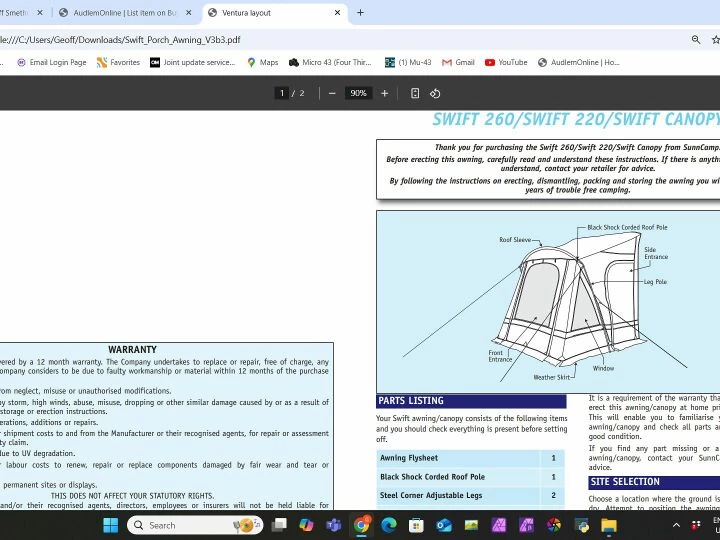Screen dimensions: 720x540
Task: Select the Awning Flysheet row
Action: (470, 458)
